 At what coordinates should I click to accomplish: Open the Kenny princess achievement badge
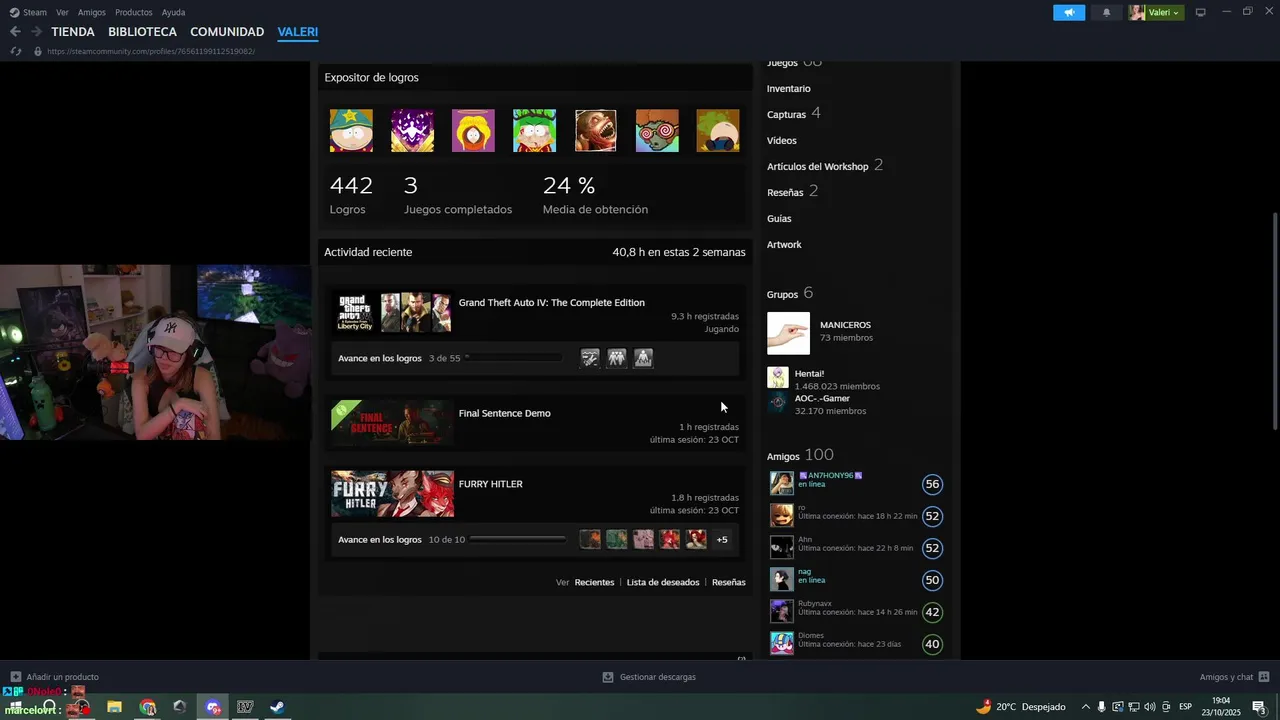point(473,131)
